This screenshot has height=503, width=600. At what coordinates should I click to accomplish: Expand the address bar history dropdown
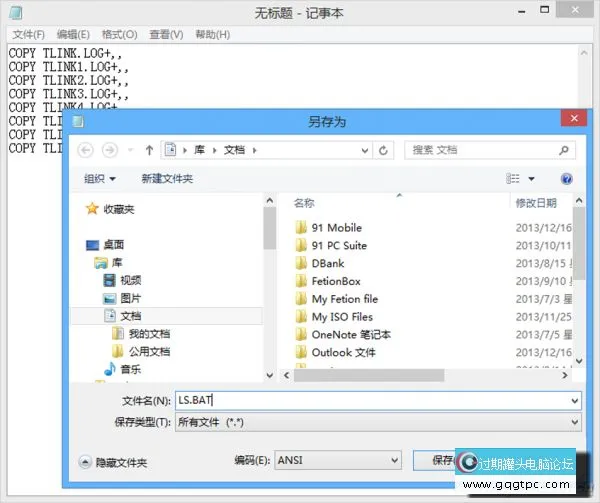(x=365, y=150)
